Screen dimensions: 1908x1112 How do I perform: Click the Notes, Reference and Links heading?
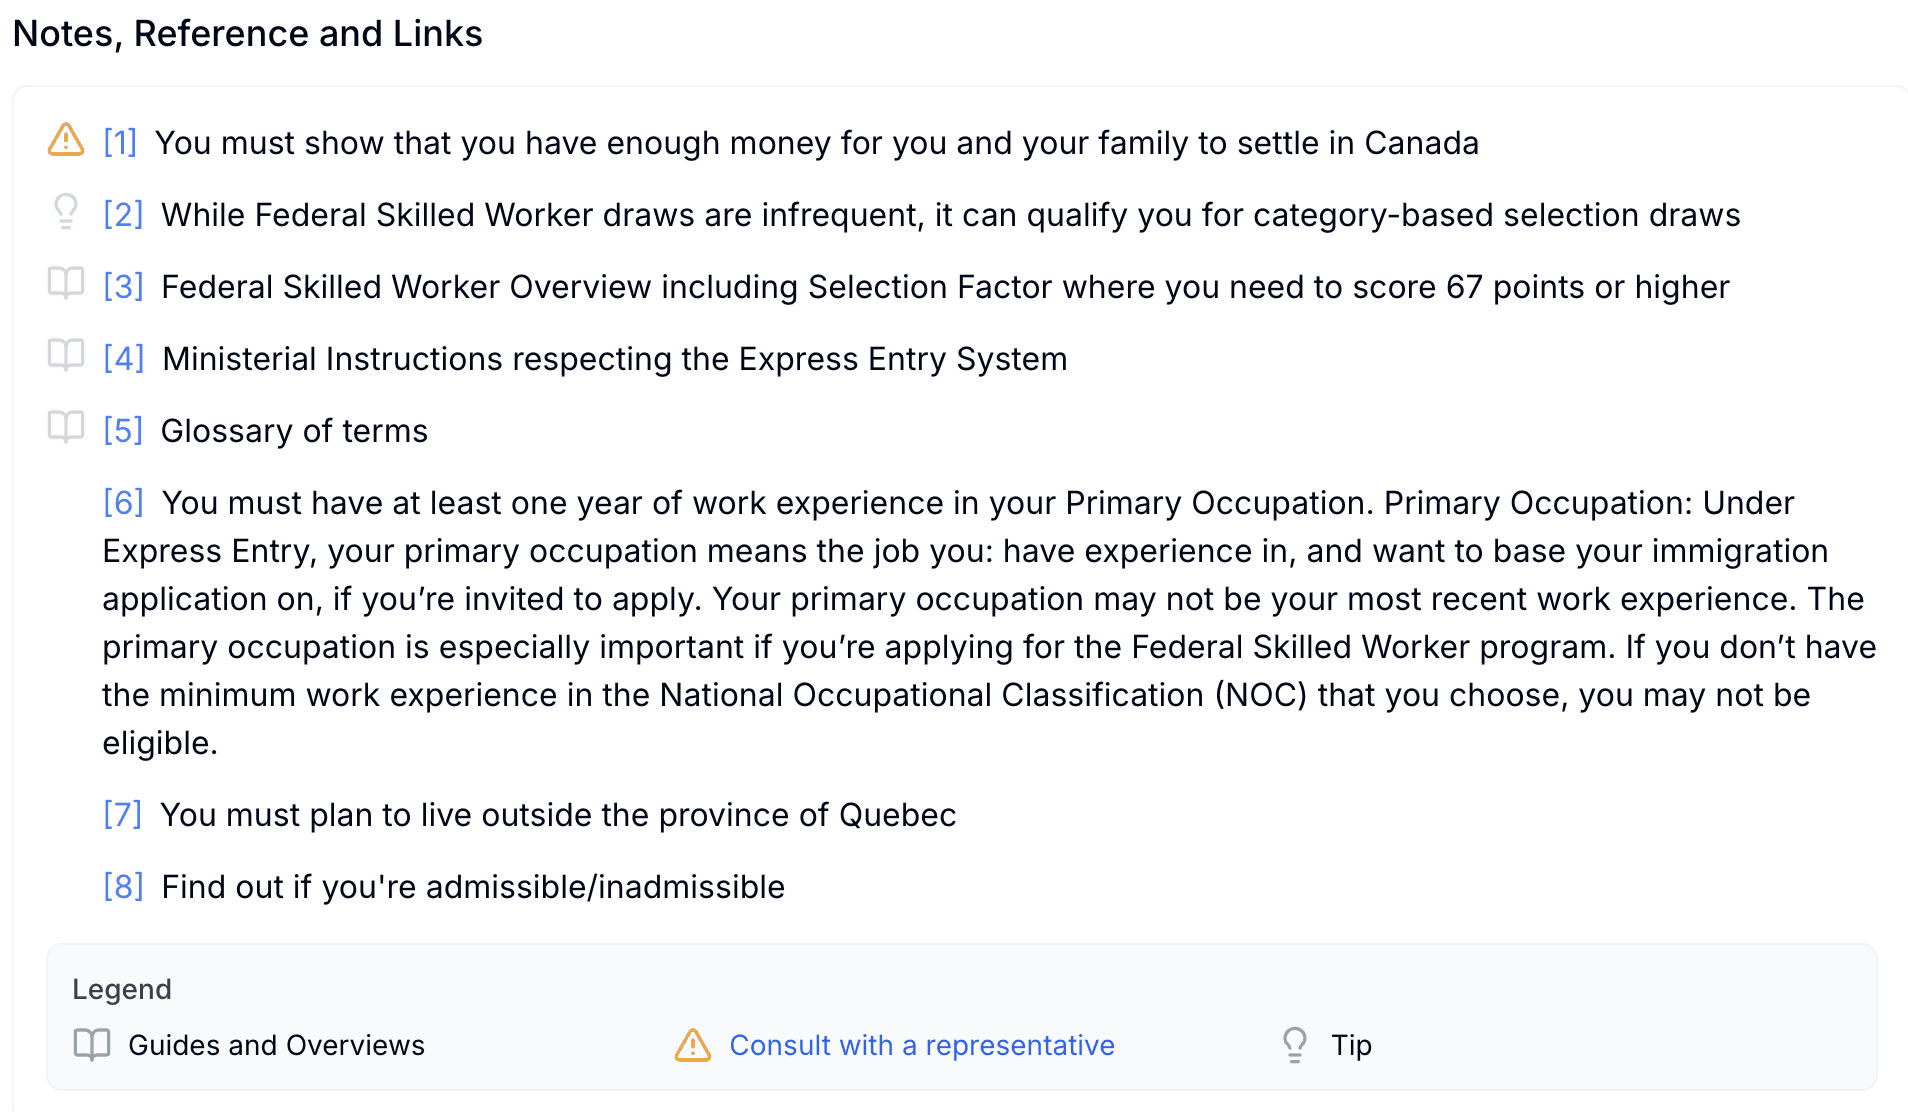[247, 33]
